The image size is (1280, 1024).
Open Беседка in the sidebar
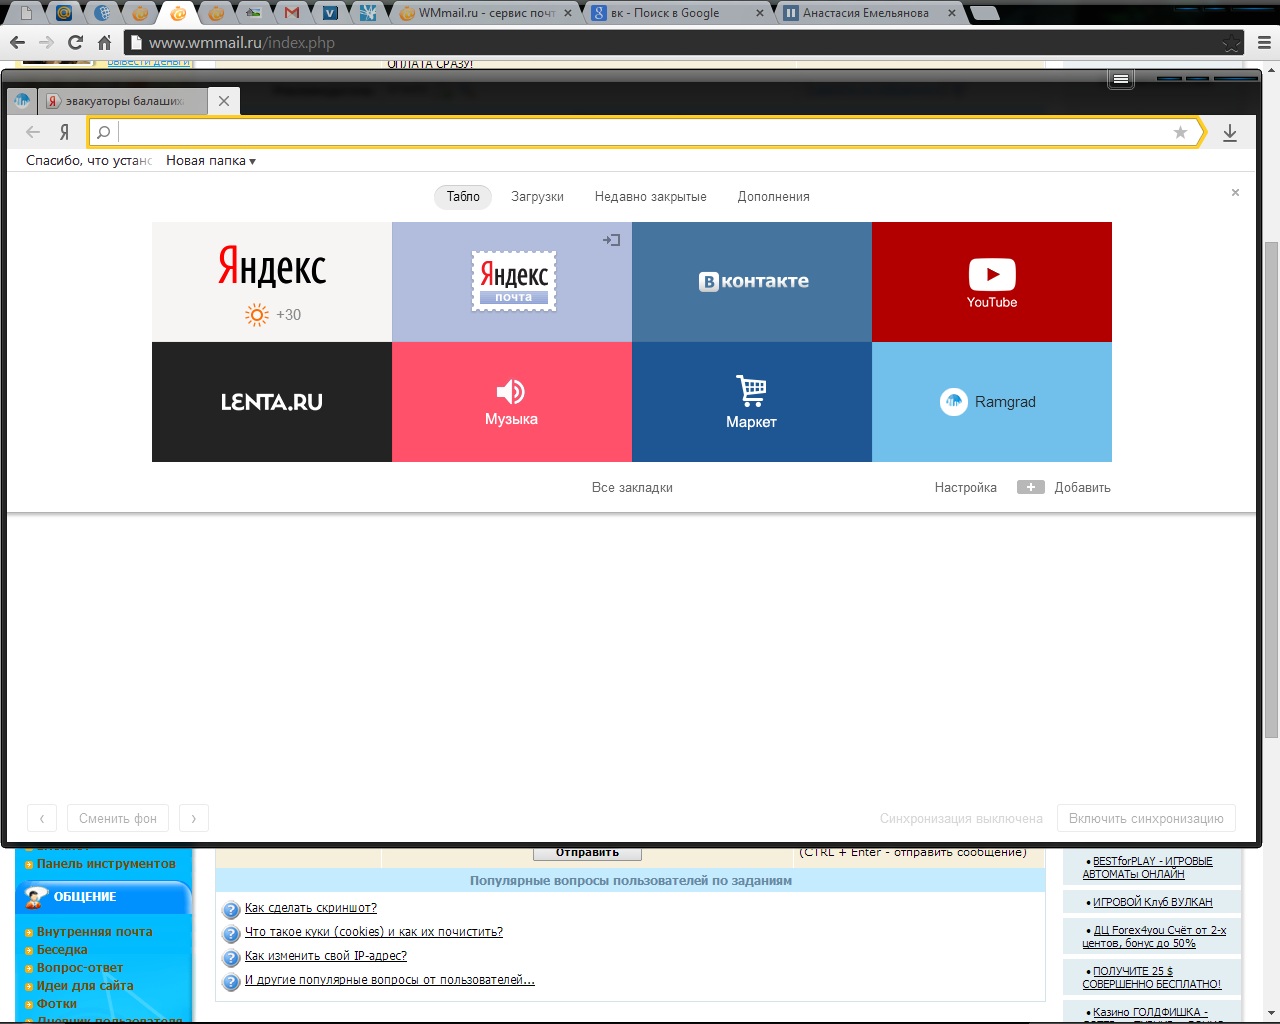62,950
